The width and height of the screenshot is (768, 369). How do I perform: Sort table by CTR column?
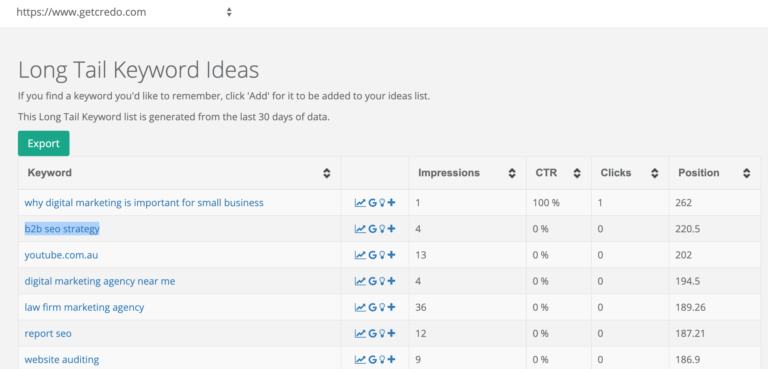pyautogui.click(x=577, y=173)
